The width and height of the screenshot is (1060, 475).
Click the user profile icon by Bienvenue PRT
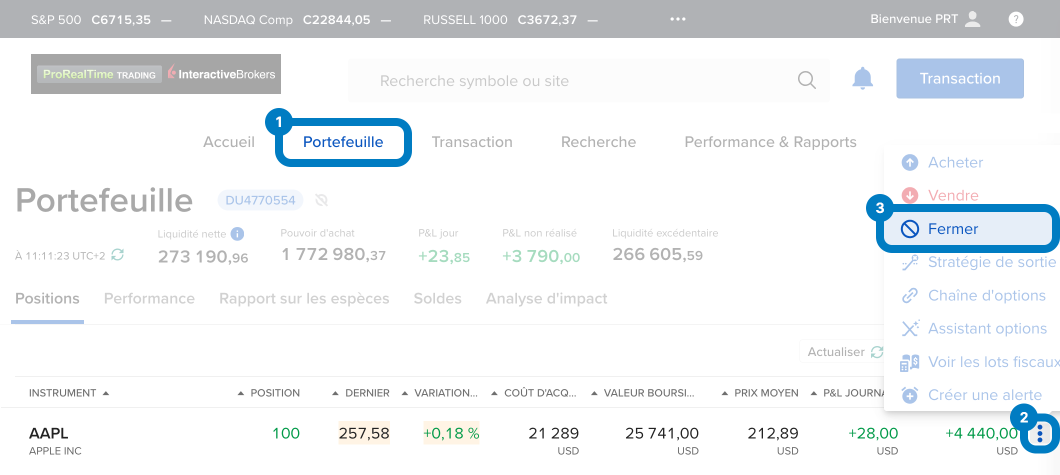coord(973,19)
